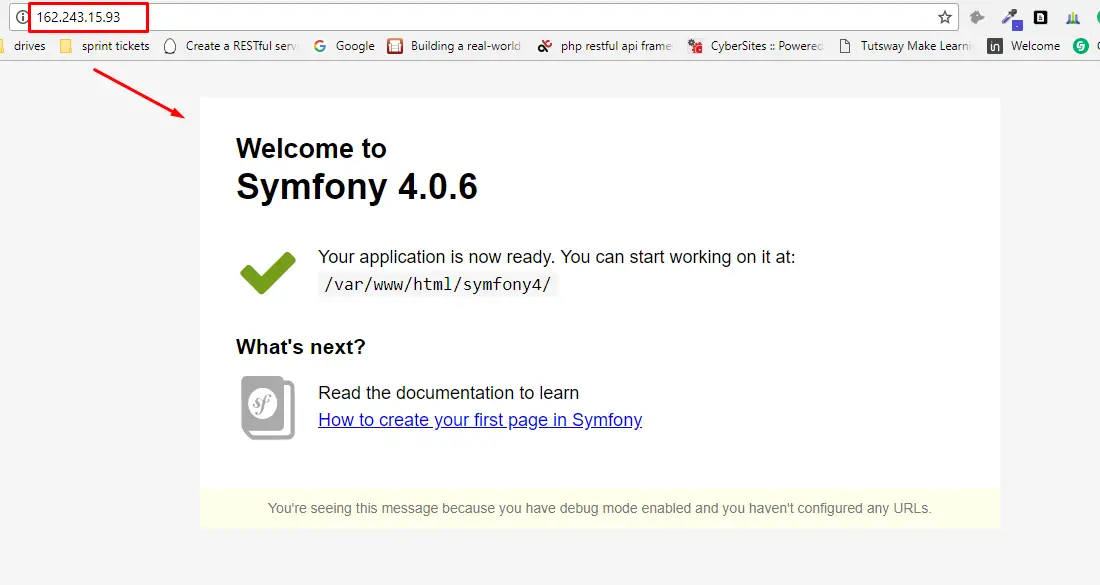
Task: Open CyberSites :: Powered bookmark
Action: pyautogui.click(x=756, y=46)
